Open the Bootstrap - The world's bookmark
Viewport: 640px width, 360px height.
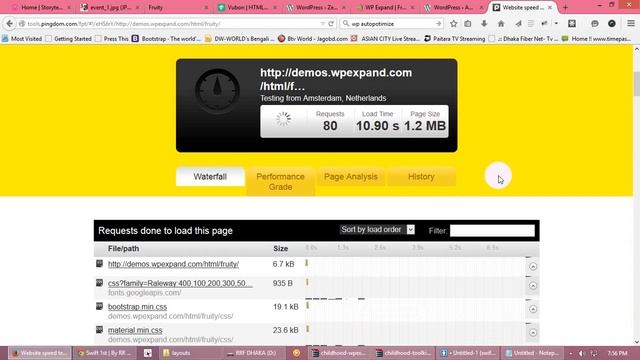coord(167,39)
